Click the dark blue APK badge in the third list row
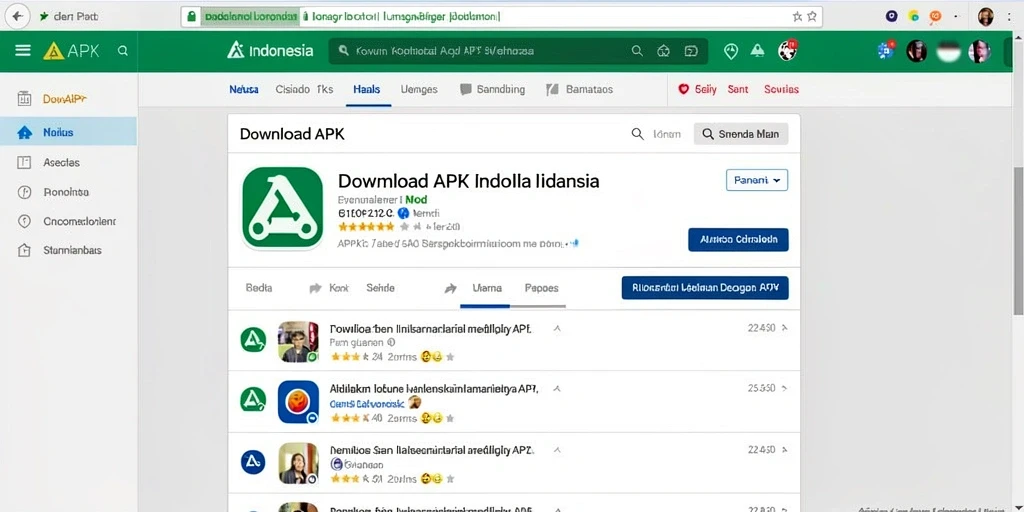Screen dimensions: 1024x512 (253, 462)
